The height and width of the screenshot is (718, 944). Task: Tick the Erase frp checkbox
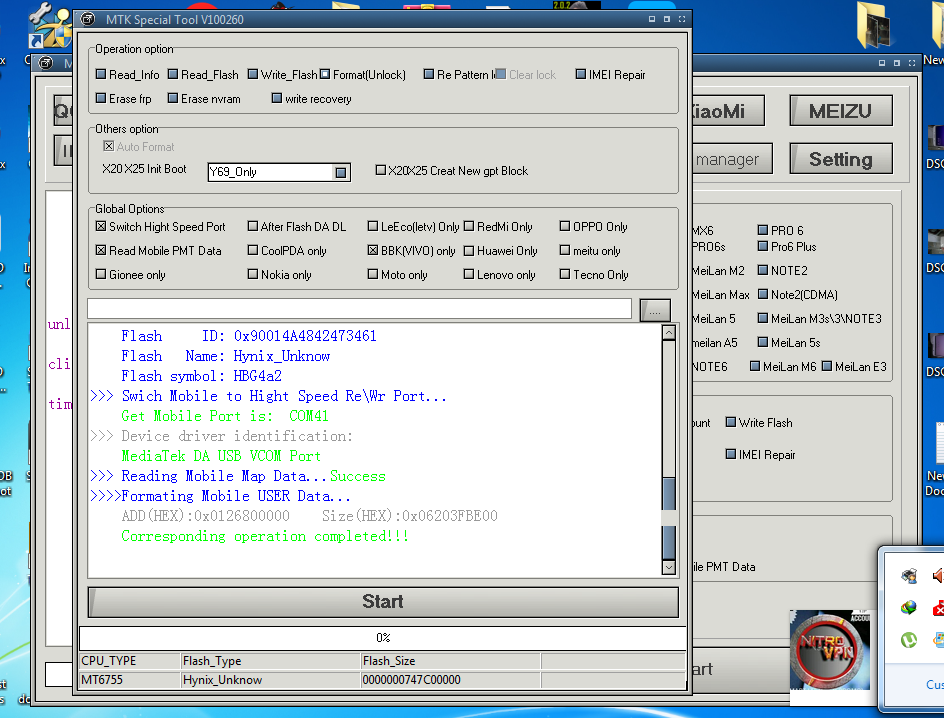[101, 99]
